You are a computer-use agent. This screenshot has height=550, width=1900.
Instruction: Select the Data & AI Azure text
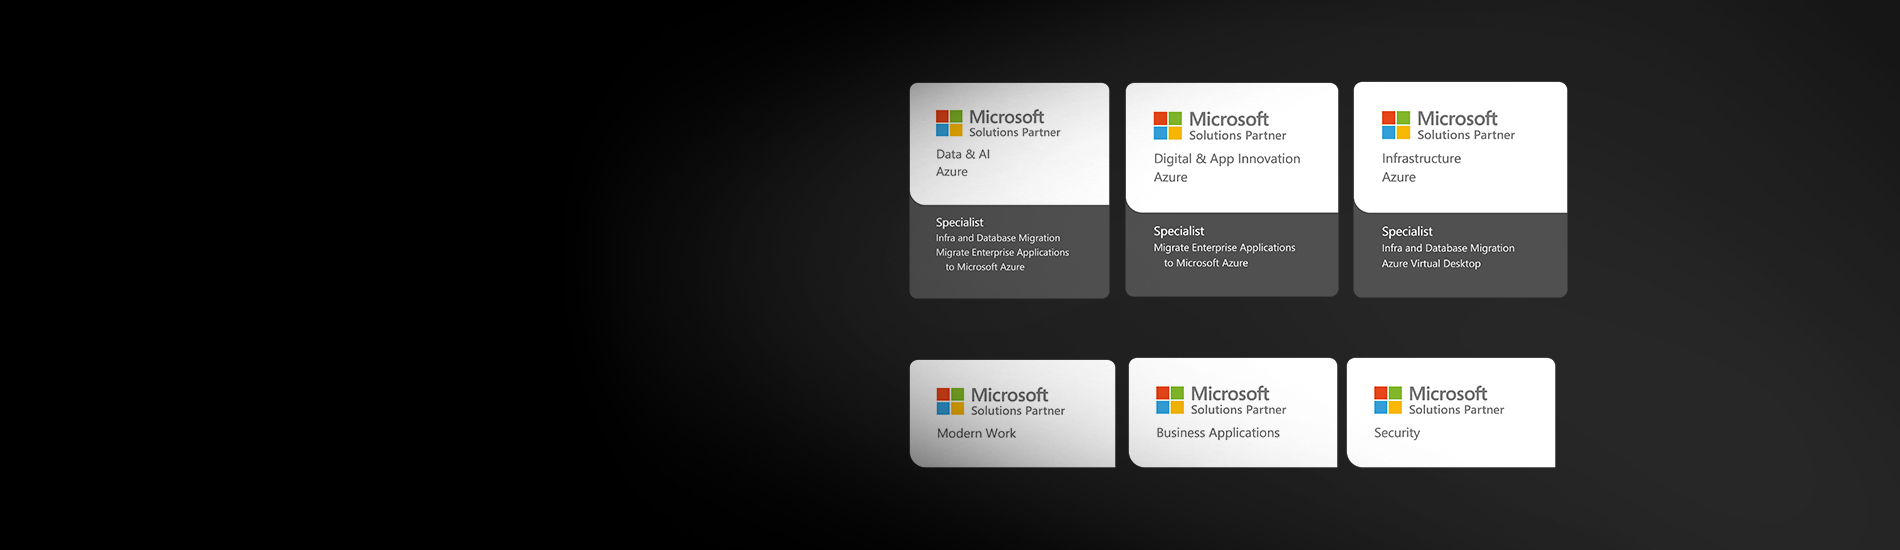click(963, 163)
